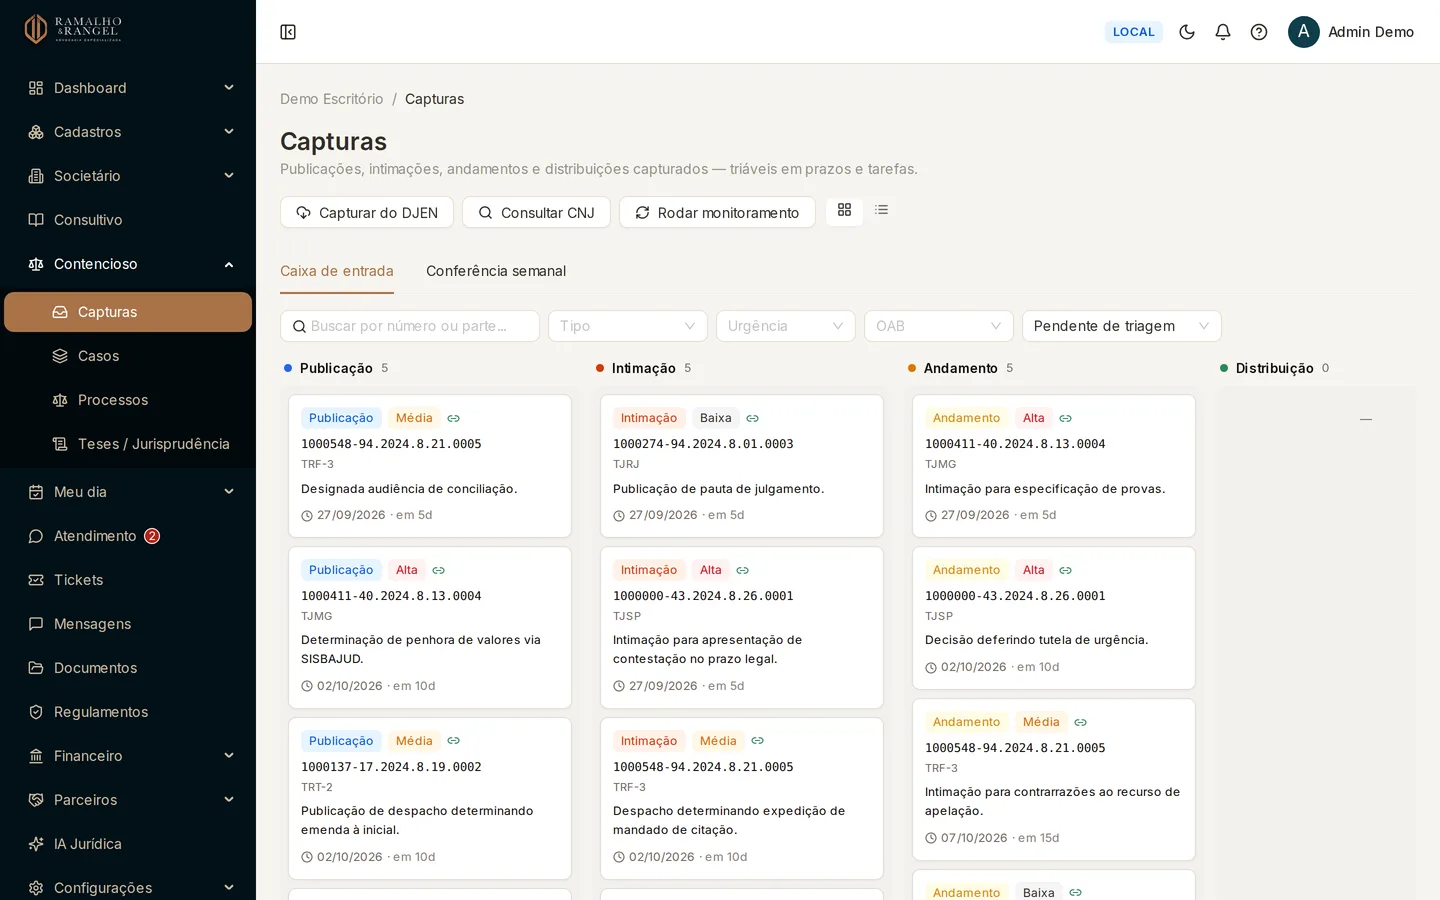
Task: Click the Atendimento badge showing 2
Action: click(152, 536)
